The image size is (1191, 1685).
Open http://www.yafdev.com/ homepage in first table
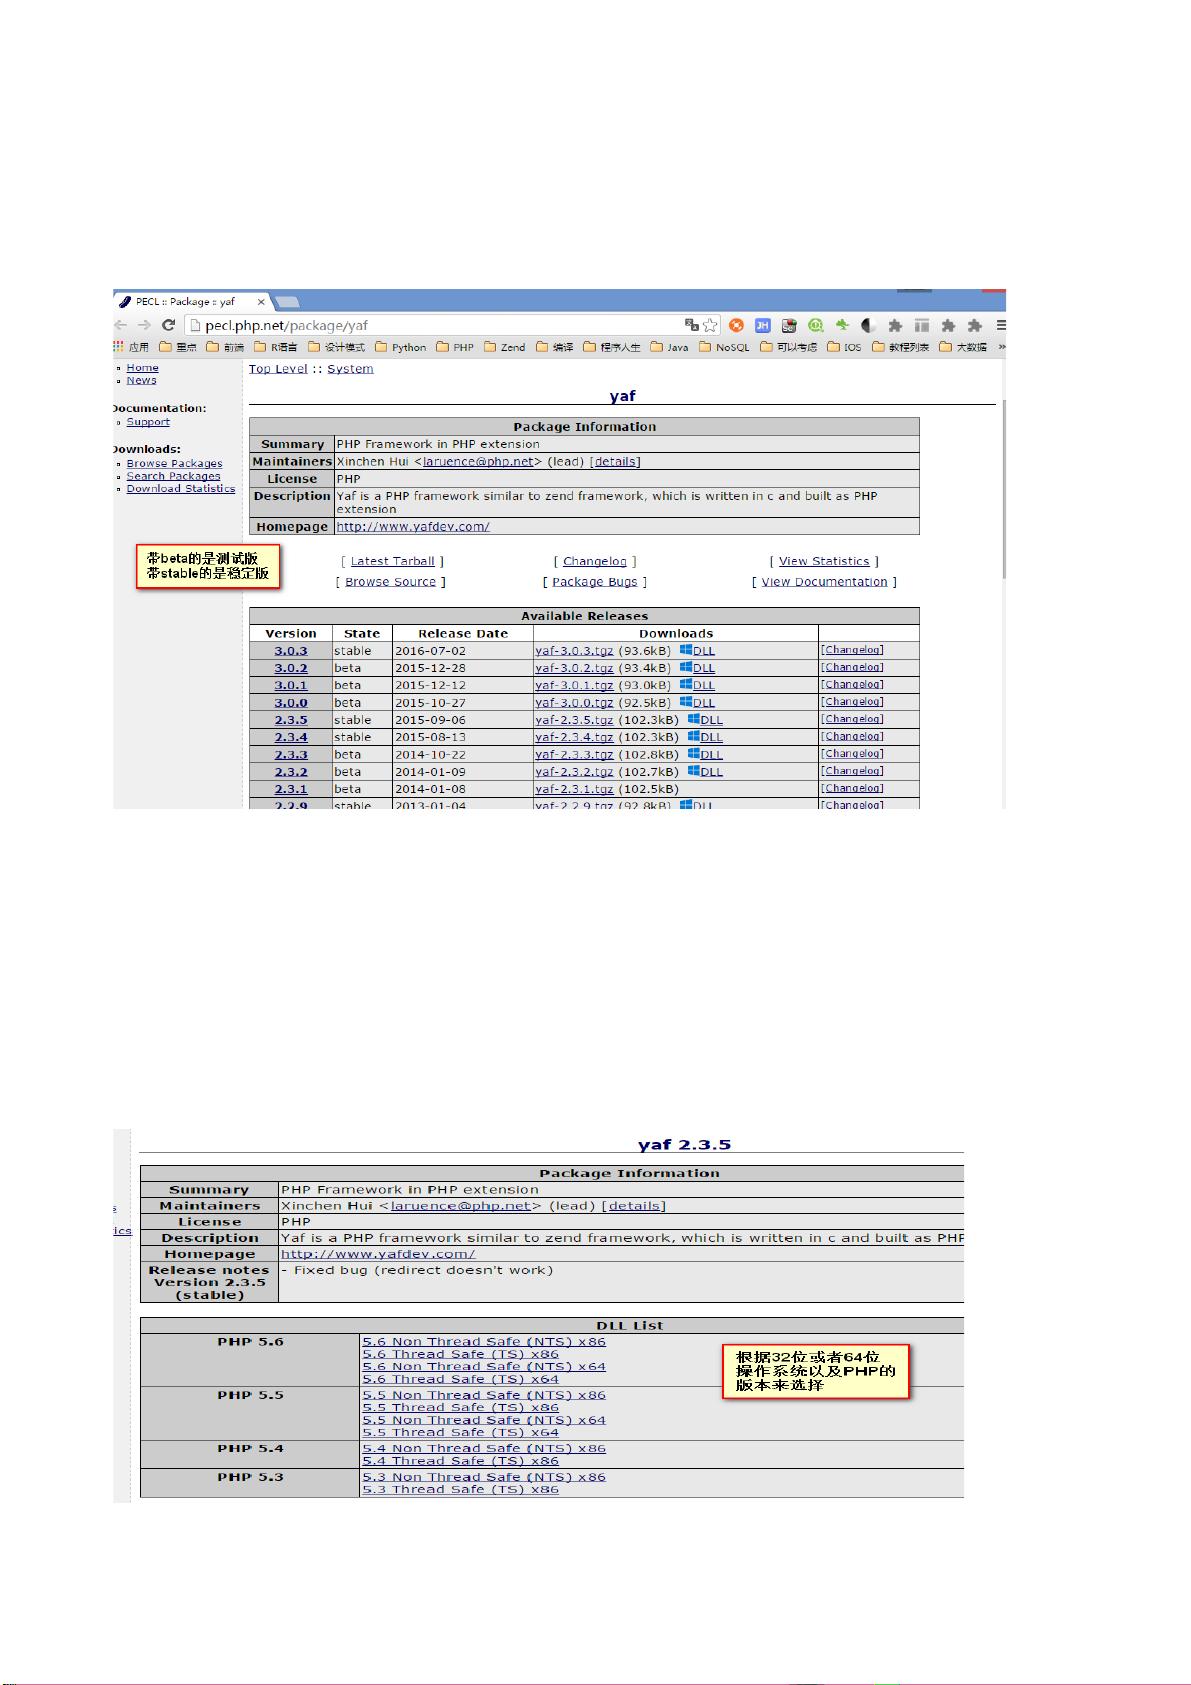[413, 526]
